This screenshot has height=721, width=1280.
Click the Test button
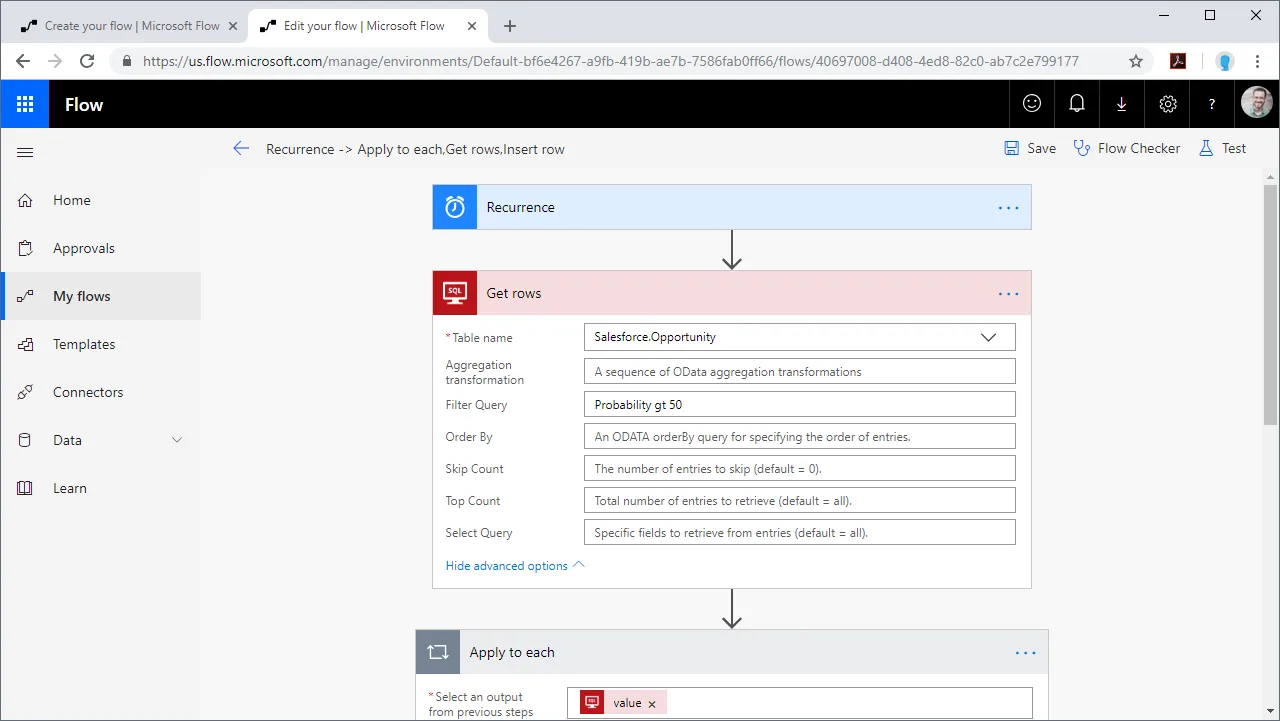click(x=1222, y=148)
